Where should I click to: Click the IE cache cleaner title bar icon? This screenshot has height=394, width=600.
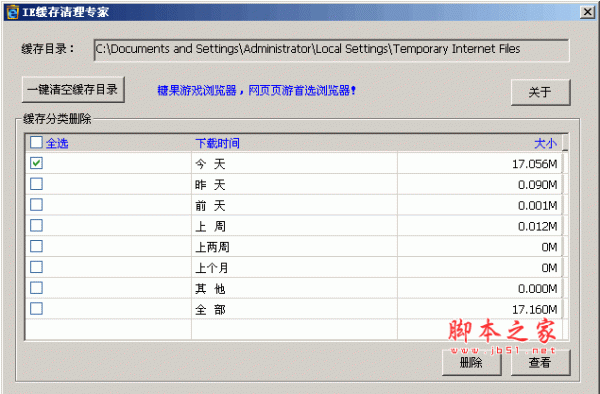click(12, 12)
